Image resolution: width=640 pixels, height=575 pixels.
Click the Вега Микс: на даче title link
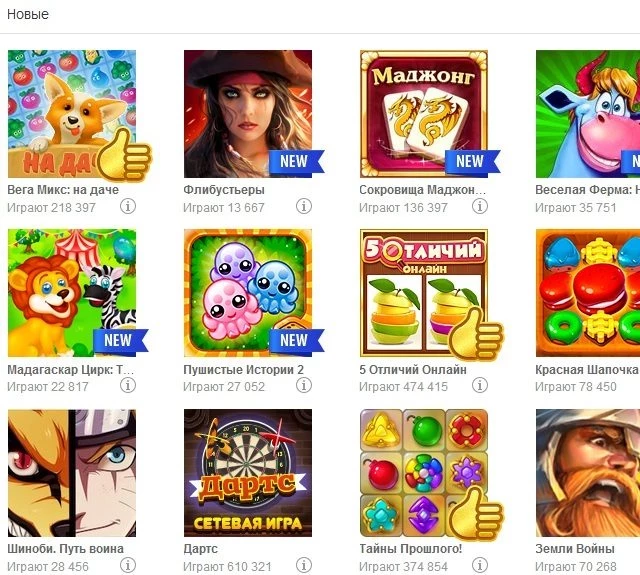(63, 190)
